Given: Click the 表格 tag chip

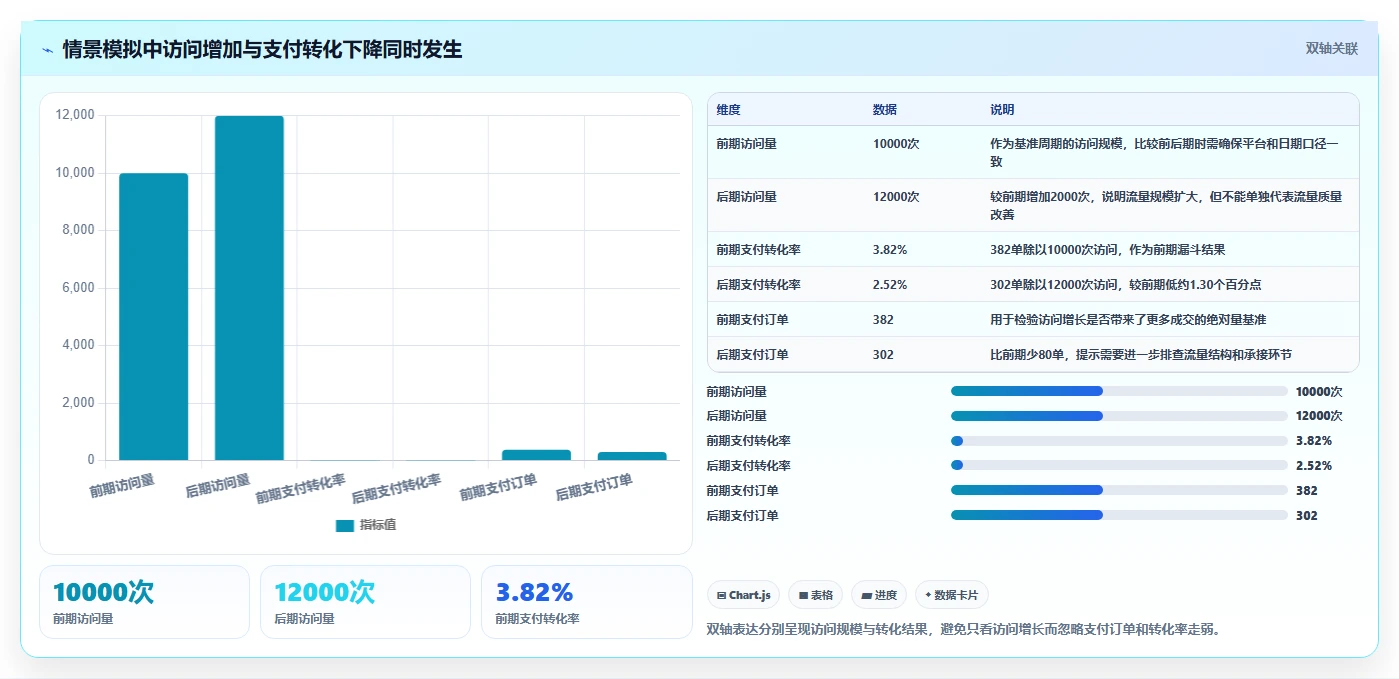Looking at the screenshot, I should point(816,595).
